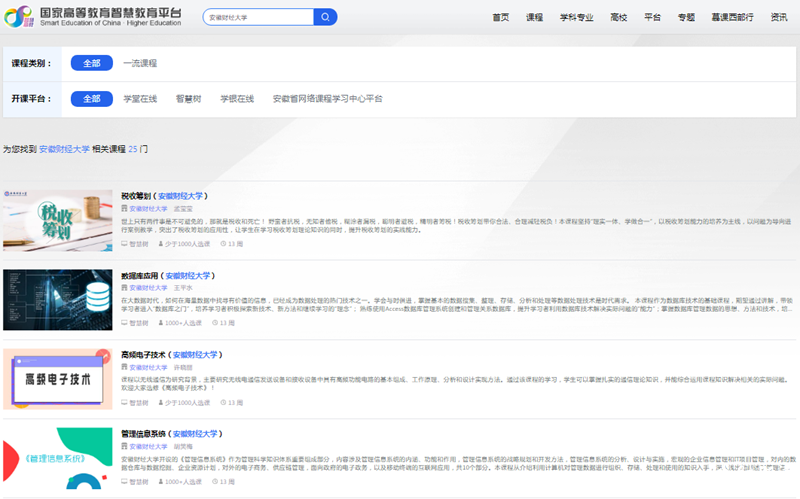
Task: Open the 首页 navigation item
Action: [501, 18]
